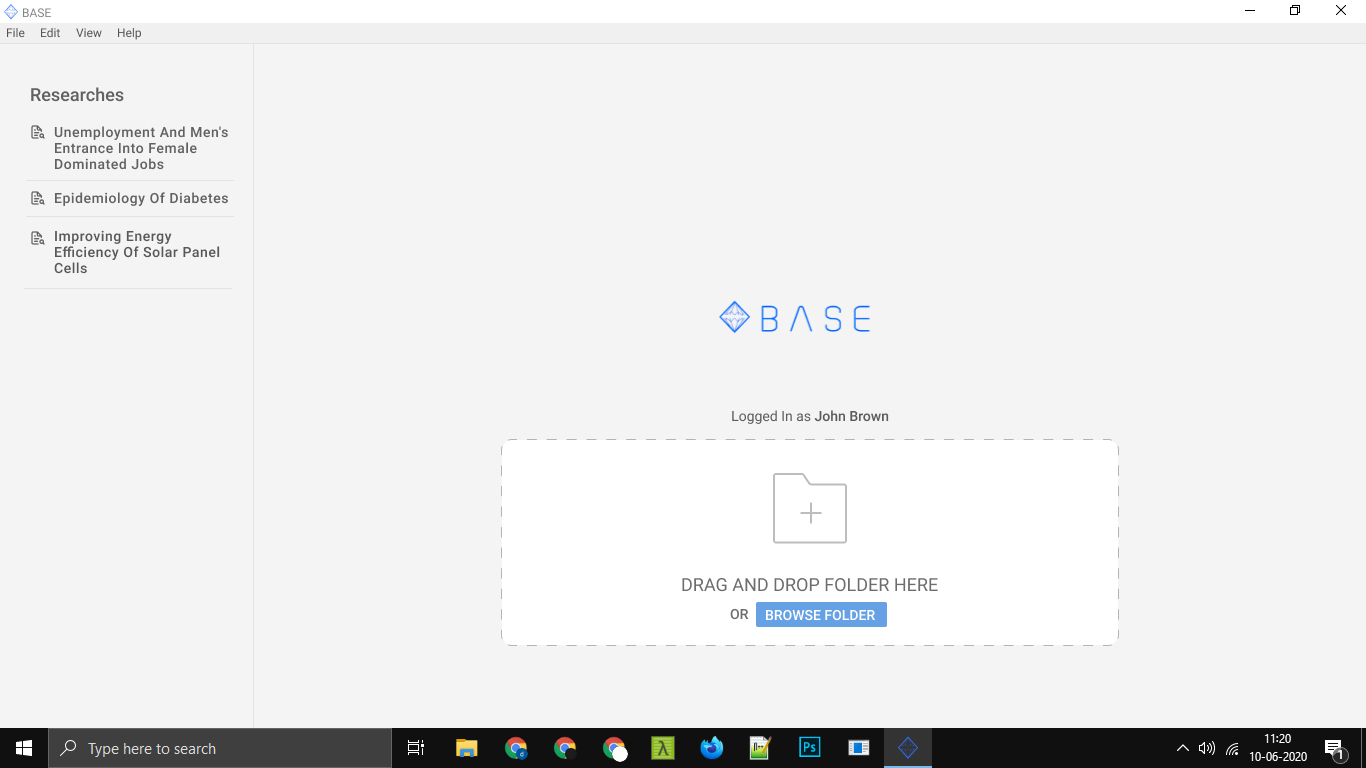The image size is (1366, 768).
Task: Click the BASE app icon in the title bar
Action: tap(11, 12)
